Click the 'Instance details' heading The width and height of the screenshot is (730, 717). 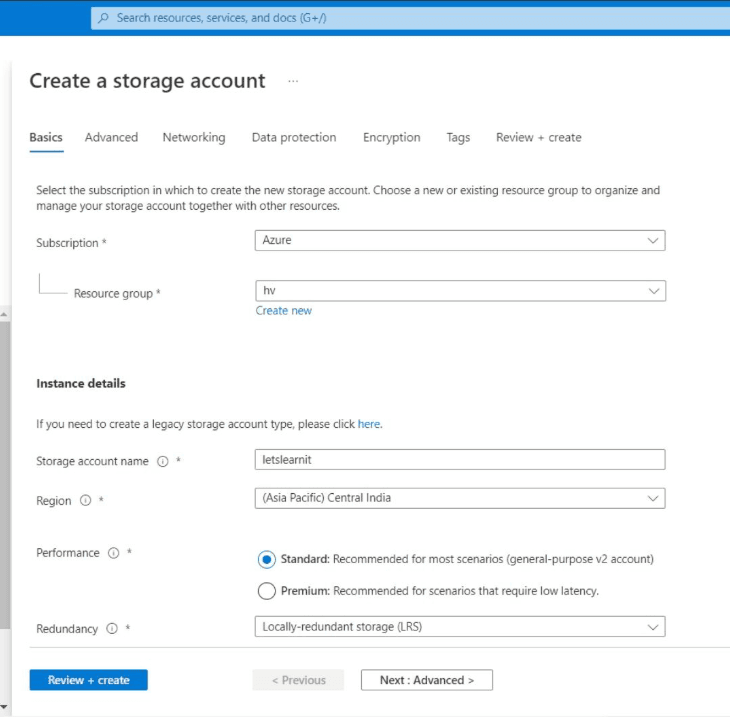(x=81, y=383)
